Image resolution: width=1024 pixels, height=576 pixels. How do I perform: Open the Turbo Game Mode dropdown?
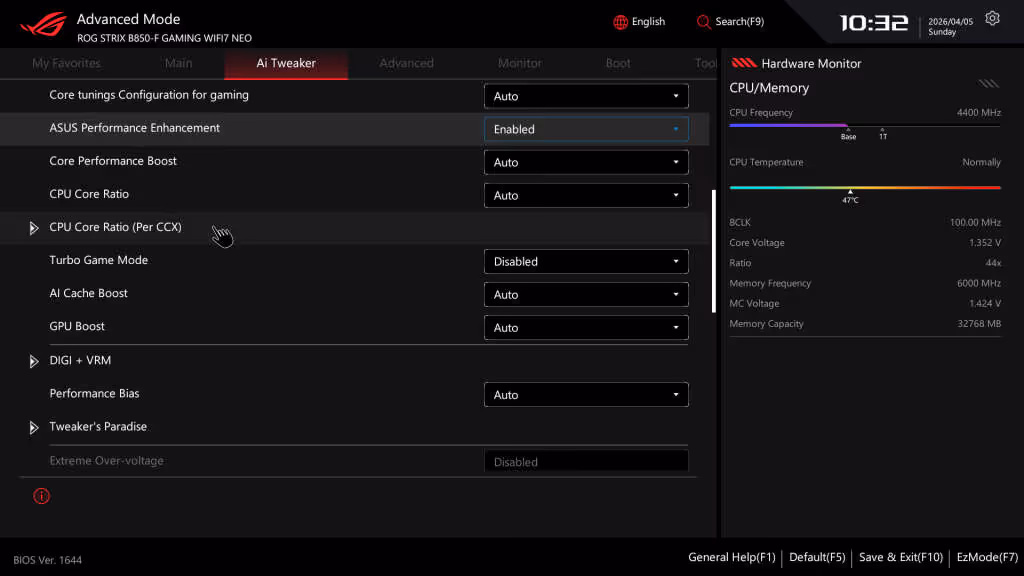coord(586,261)
